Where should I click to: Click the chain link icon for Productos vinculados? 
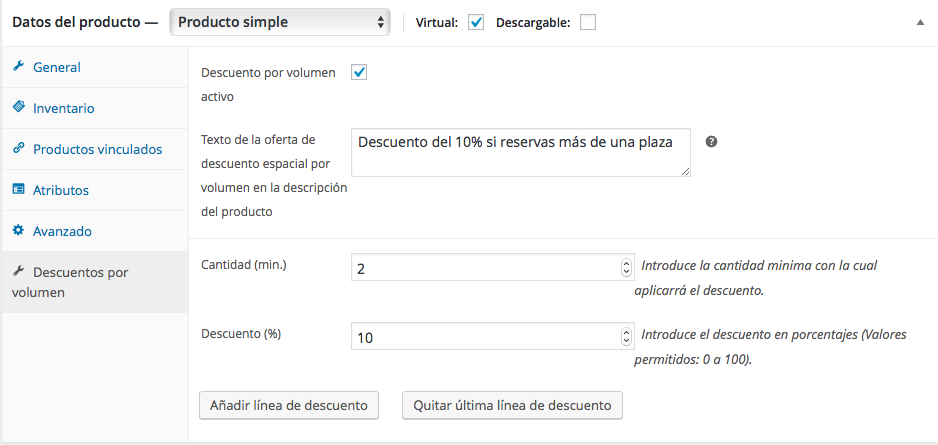click(x=19, y=148)
